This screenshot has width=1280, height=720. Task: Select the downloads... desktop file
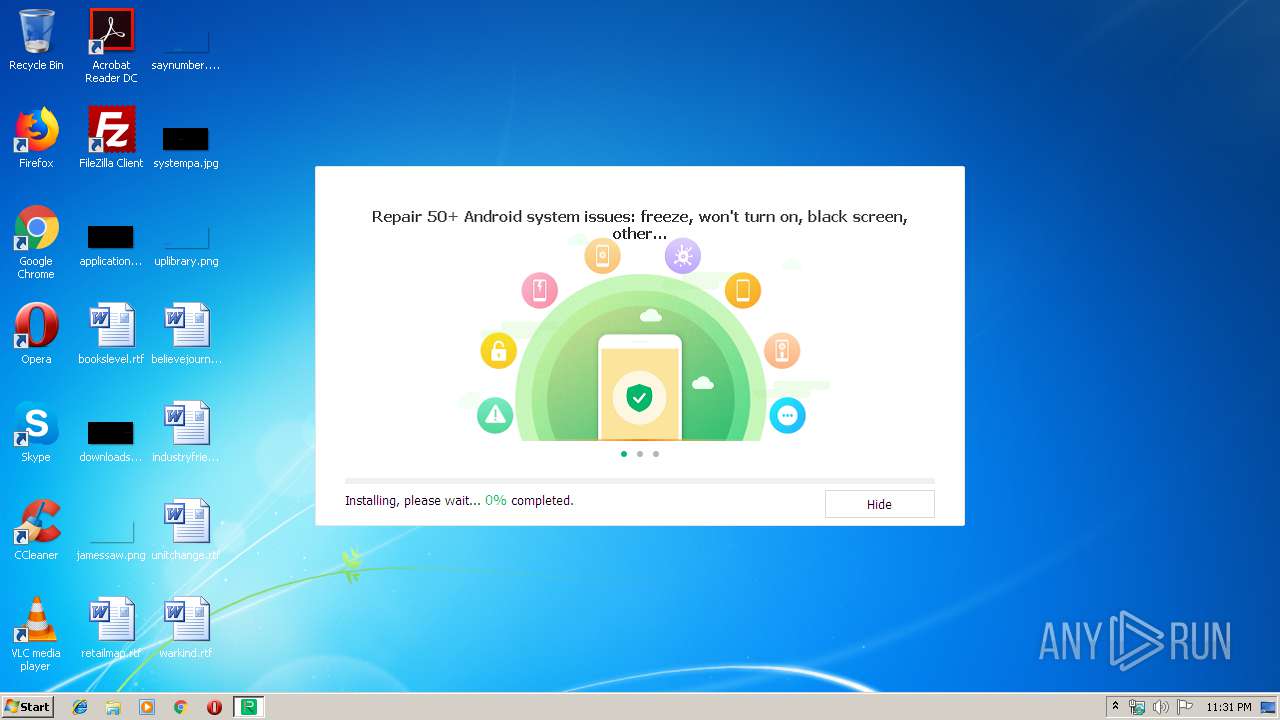tap(111, 442)
